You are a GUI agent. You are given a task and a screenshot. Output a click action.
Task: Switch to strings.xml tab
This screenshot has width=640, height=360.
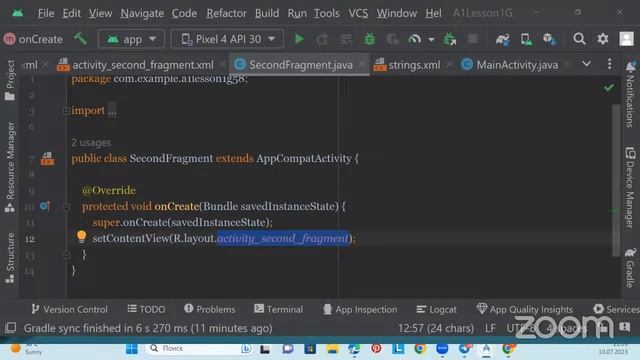413,64
